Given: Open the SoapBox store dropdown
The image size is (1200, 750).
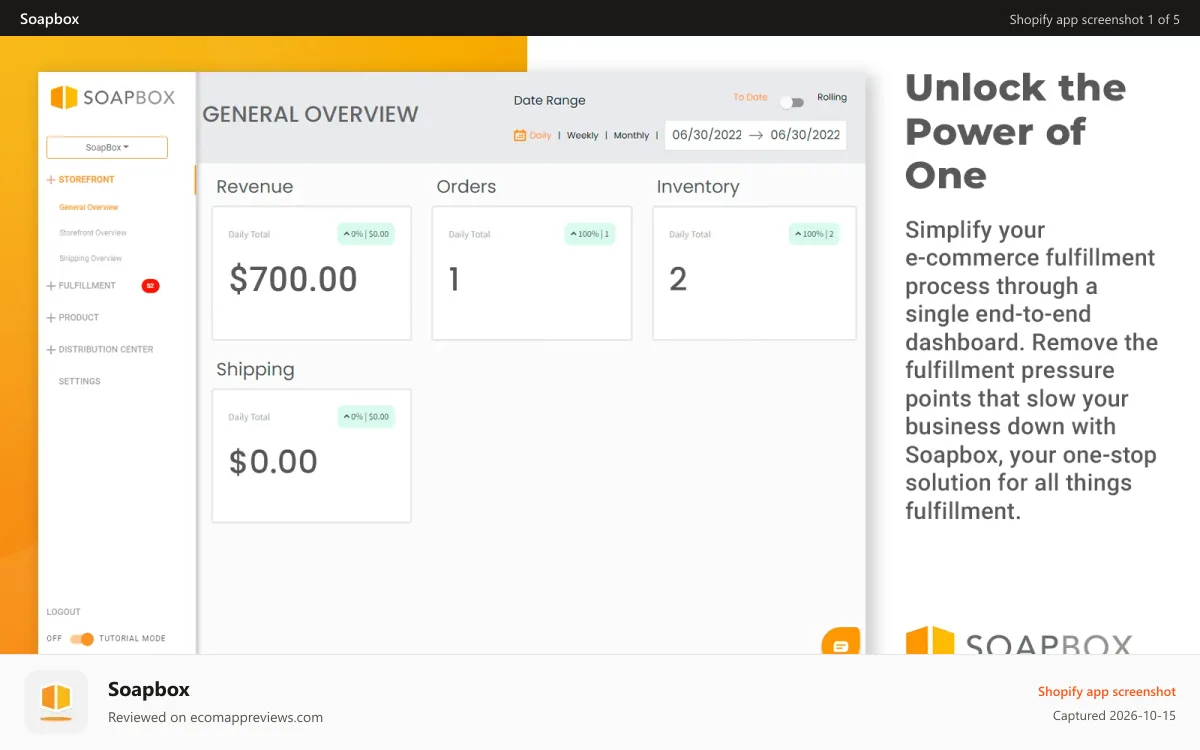Looking at the screenshot, I should pyautogui.click(x=107, y=148).
